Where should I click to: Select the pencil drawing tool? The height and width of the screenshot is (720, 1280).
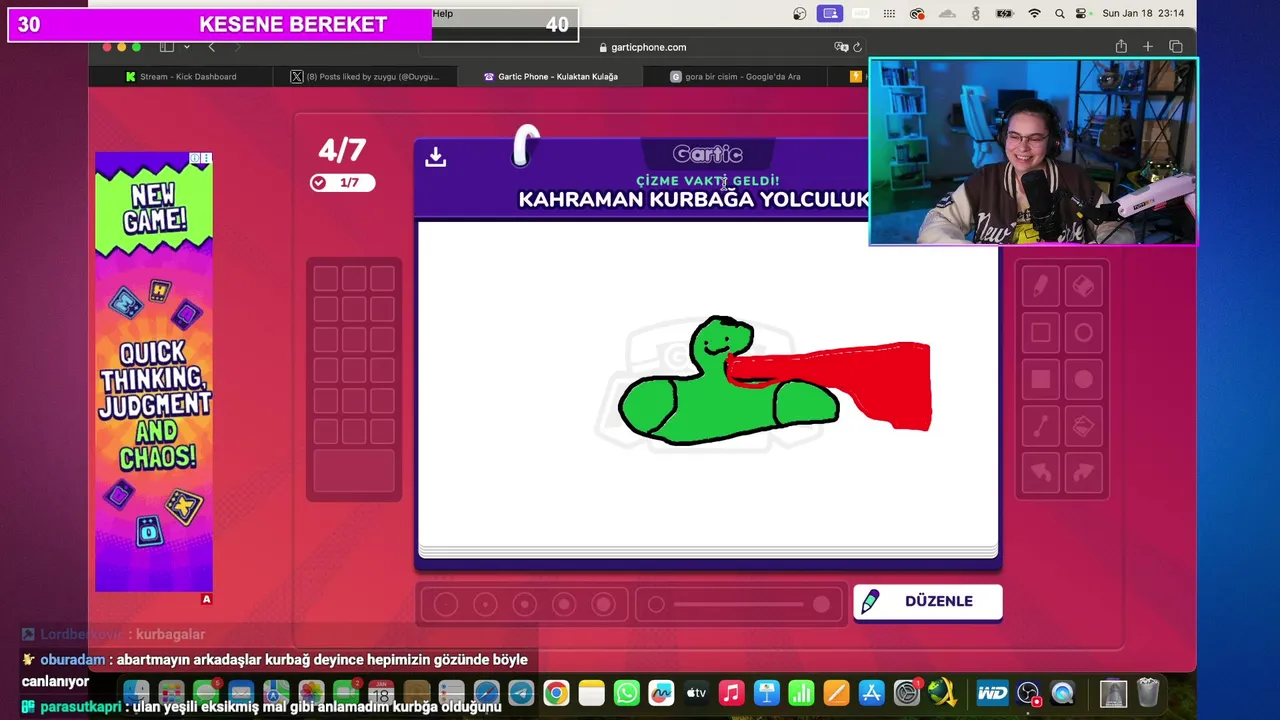pyautogui.click(x=1040, y=286)
